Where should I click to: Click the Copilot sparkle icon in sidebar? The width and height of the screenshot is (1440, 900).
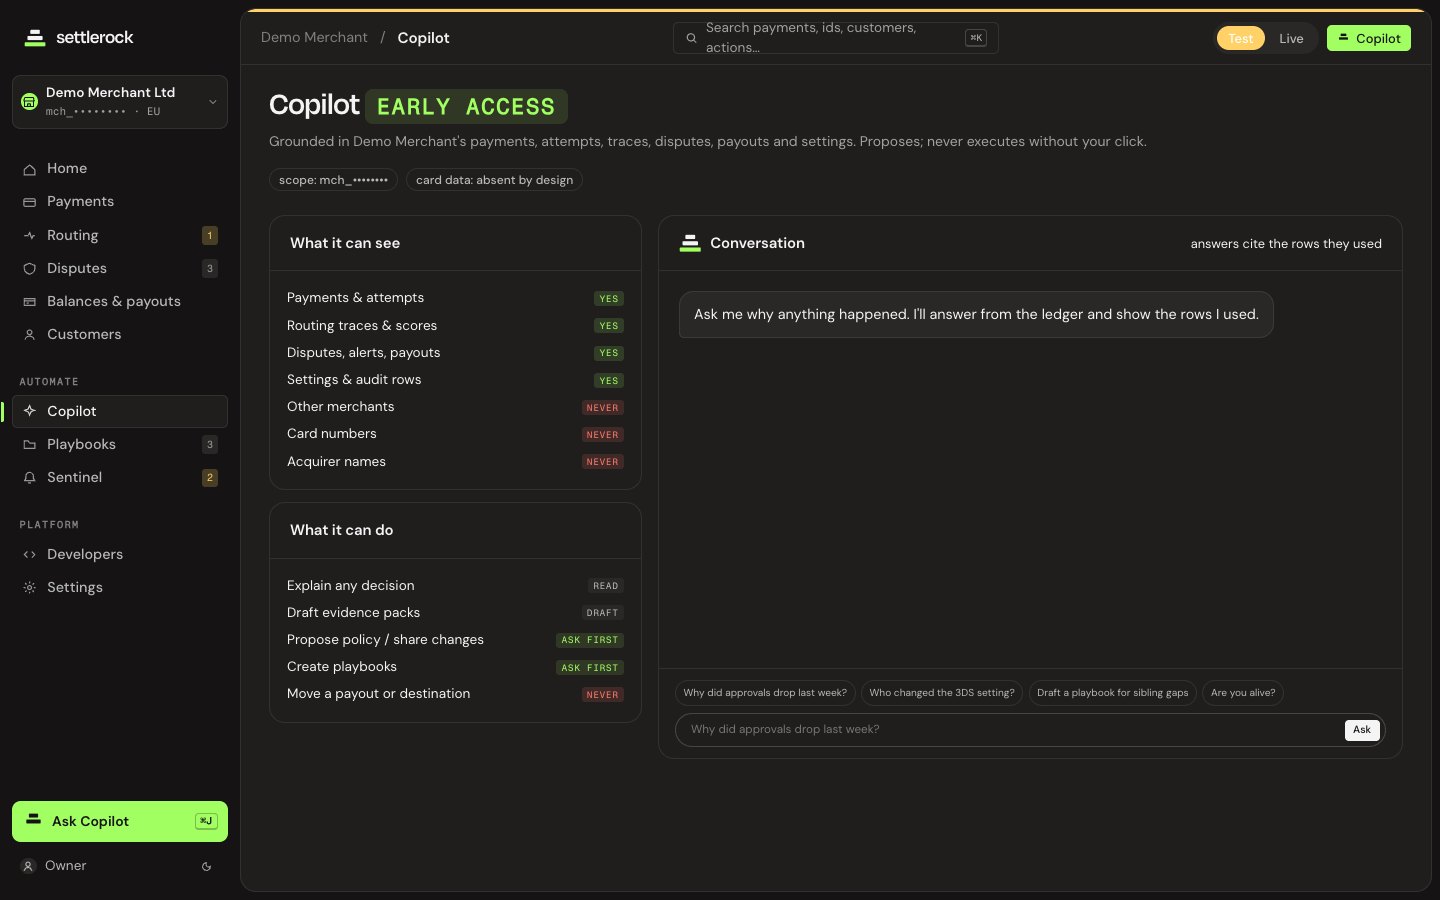tap(30, 411)
